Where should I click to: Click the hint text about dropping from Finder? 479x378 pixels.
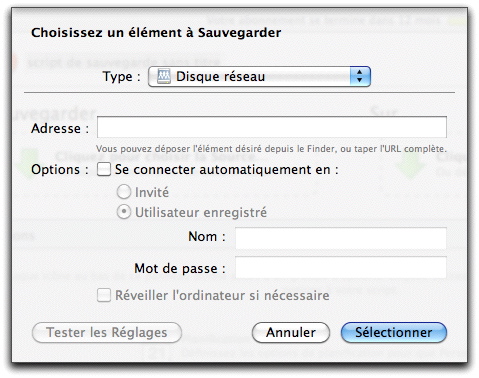click(271, 149)
